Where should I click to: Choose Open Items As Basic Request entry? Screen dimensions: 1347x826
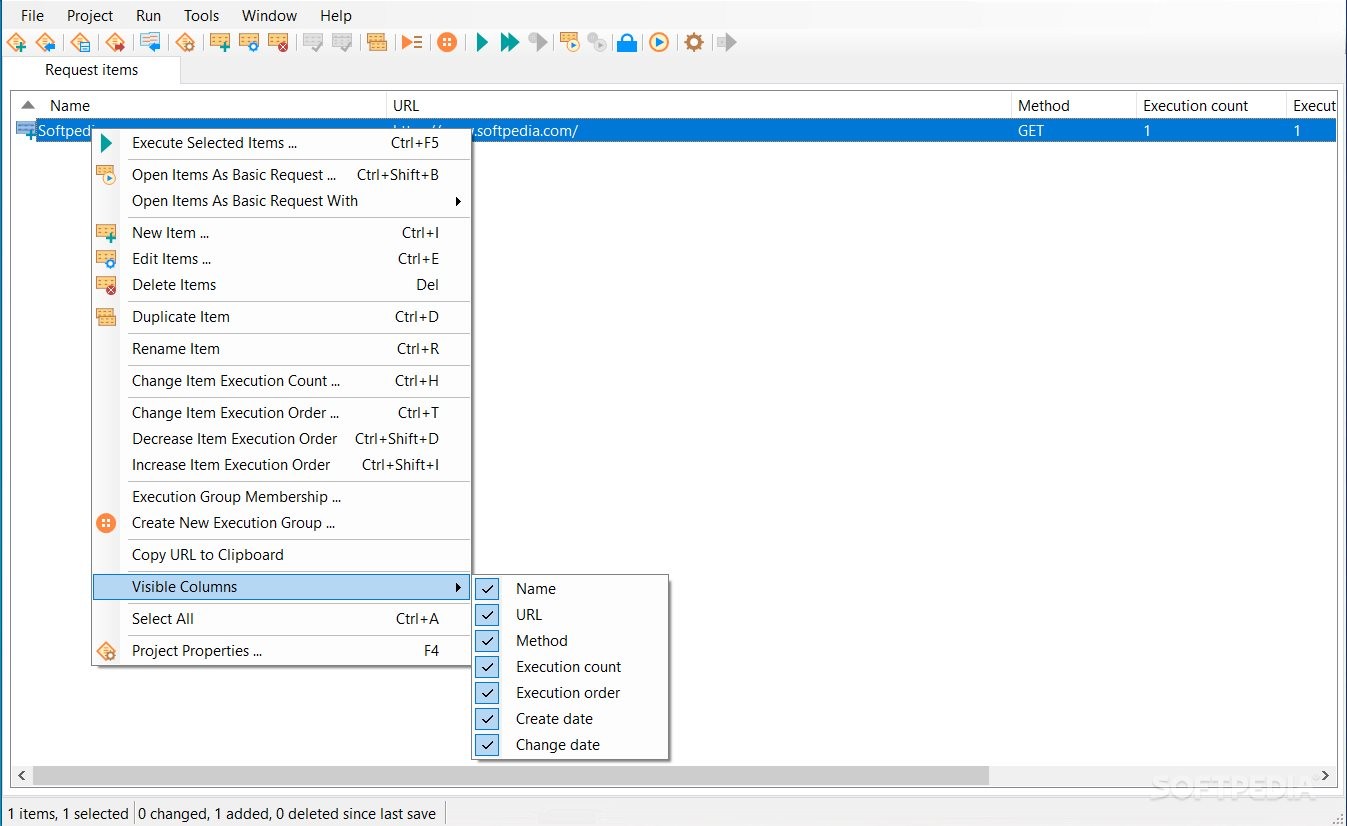click(281, 175)
